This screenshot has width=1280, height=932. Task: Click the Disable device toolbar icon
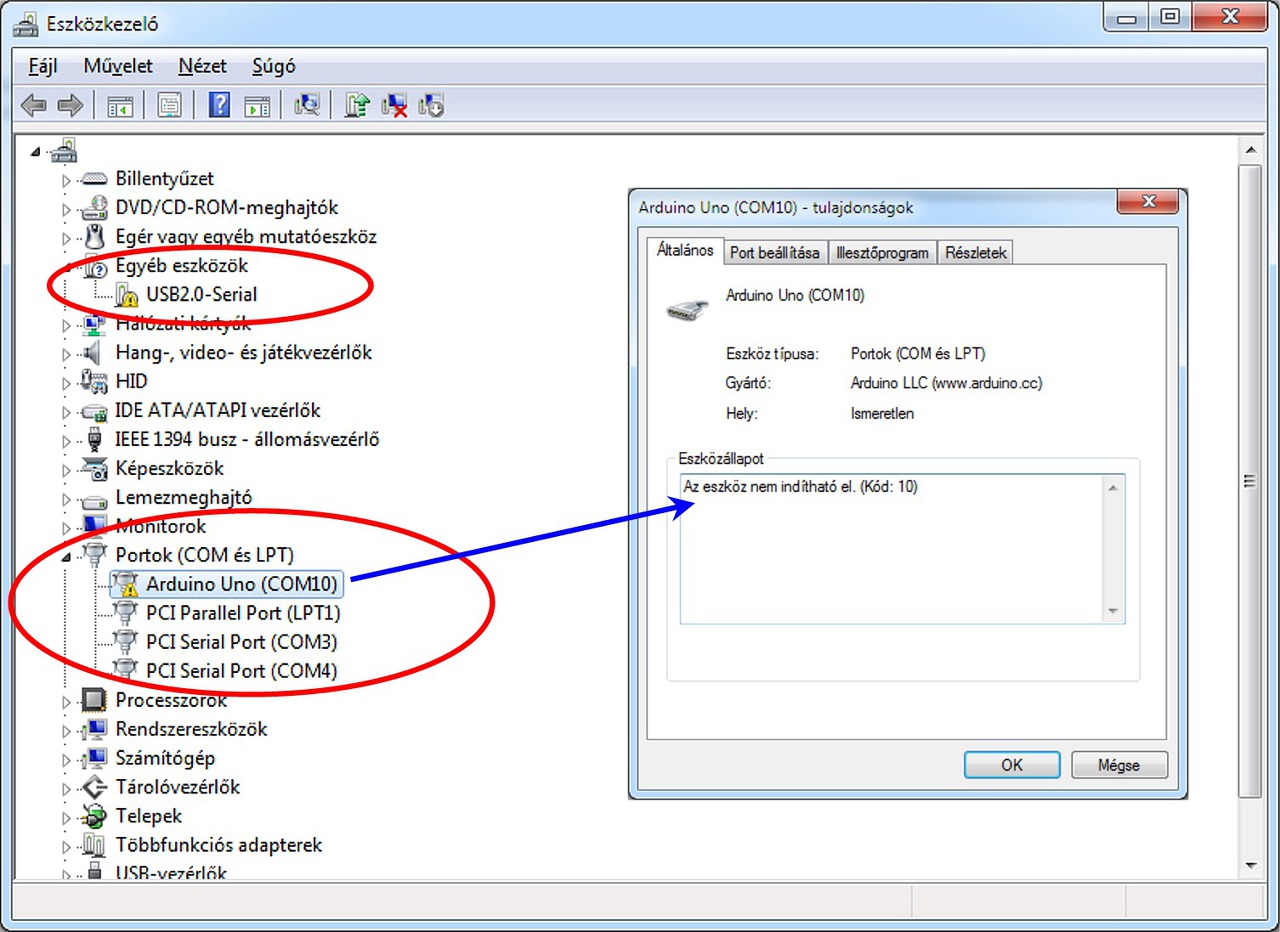(x=431, y=105)
